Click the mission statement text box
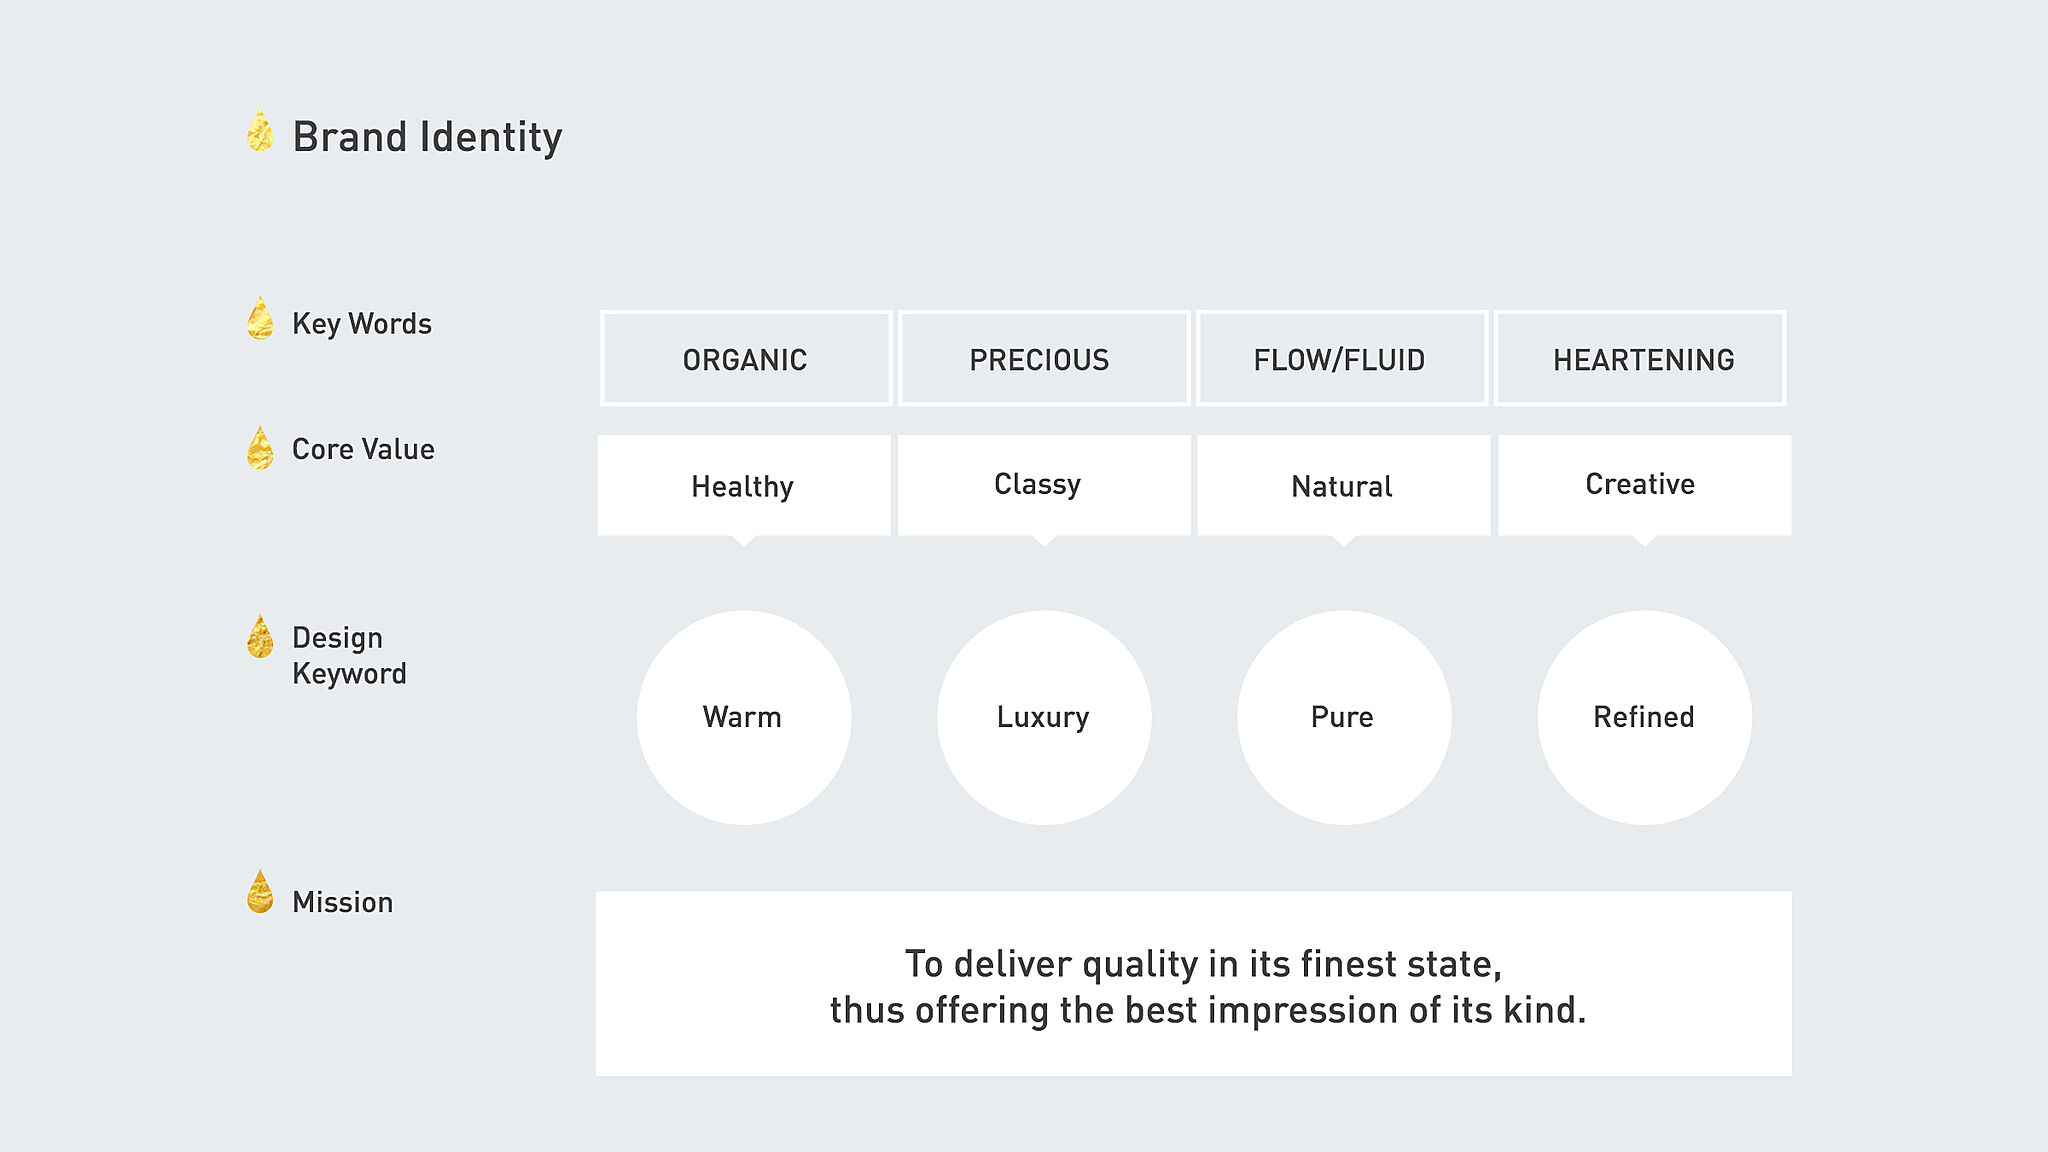The height and width of the screenshot is (1152, 2048). coord(1194,984)
